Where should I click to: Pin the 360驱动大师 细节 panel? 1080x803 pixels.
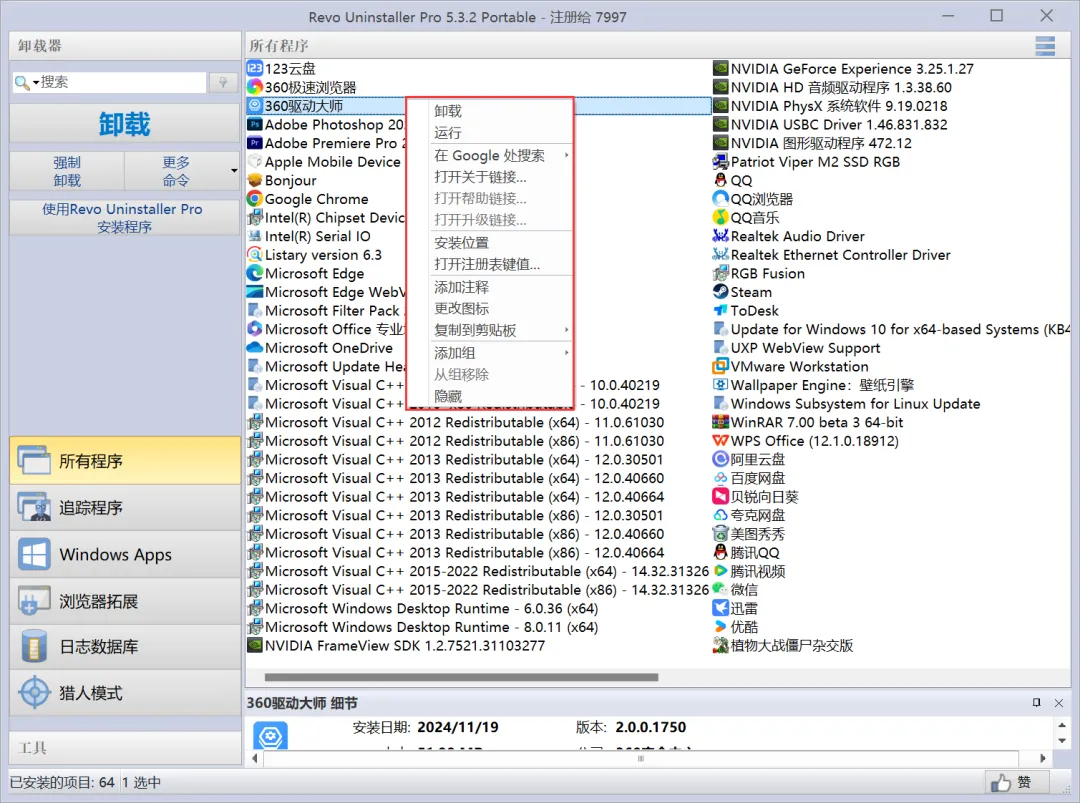tap(1038, 703)
